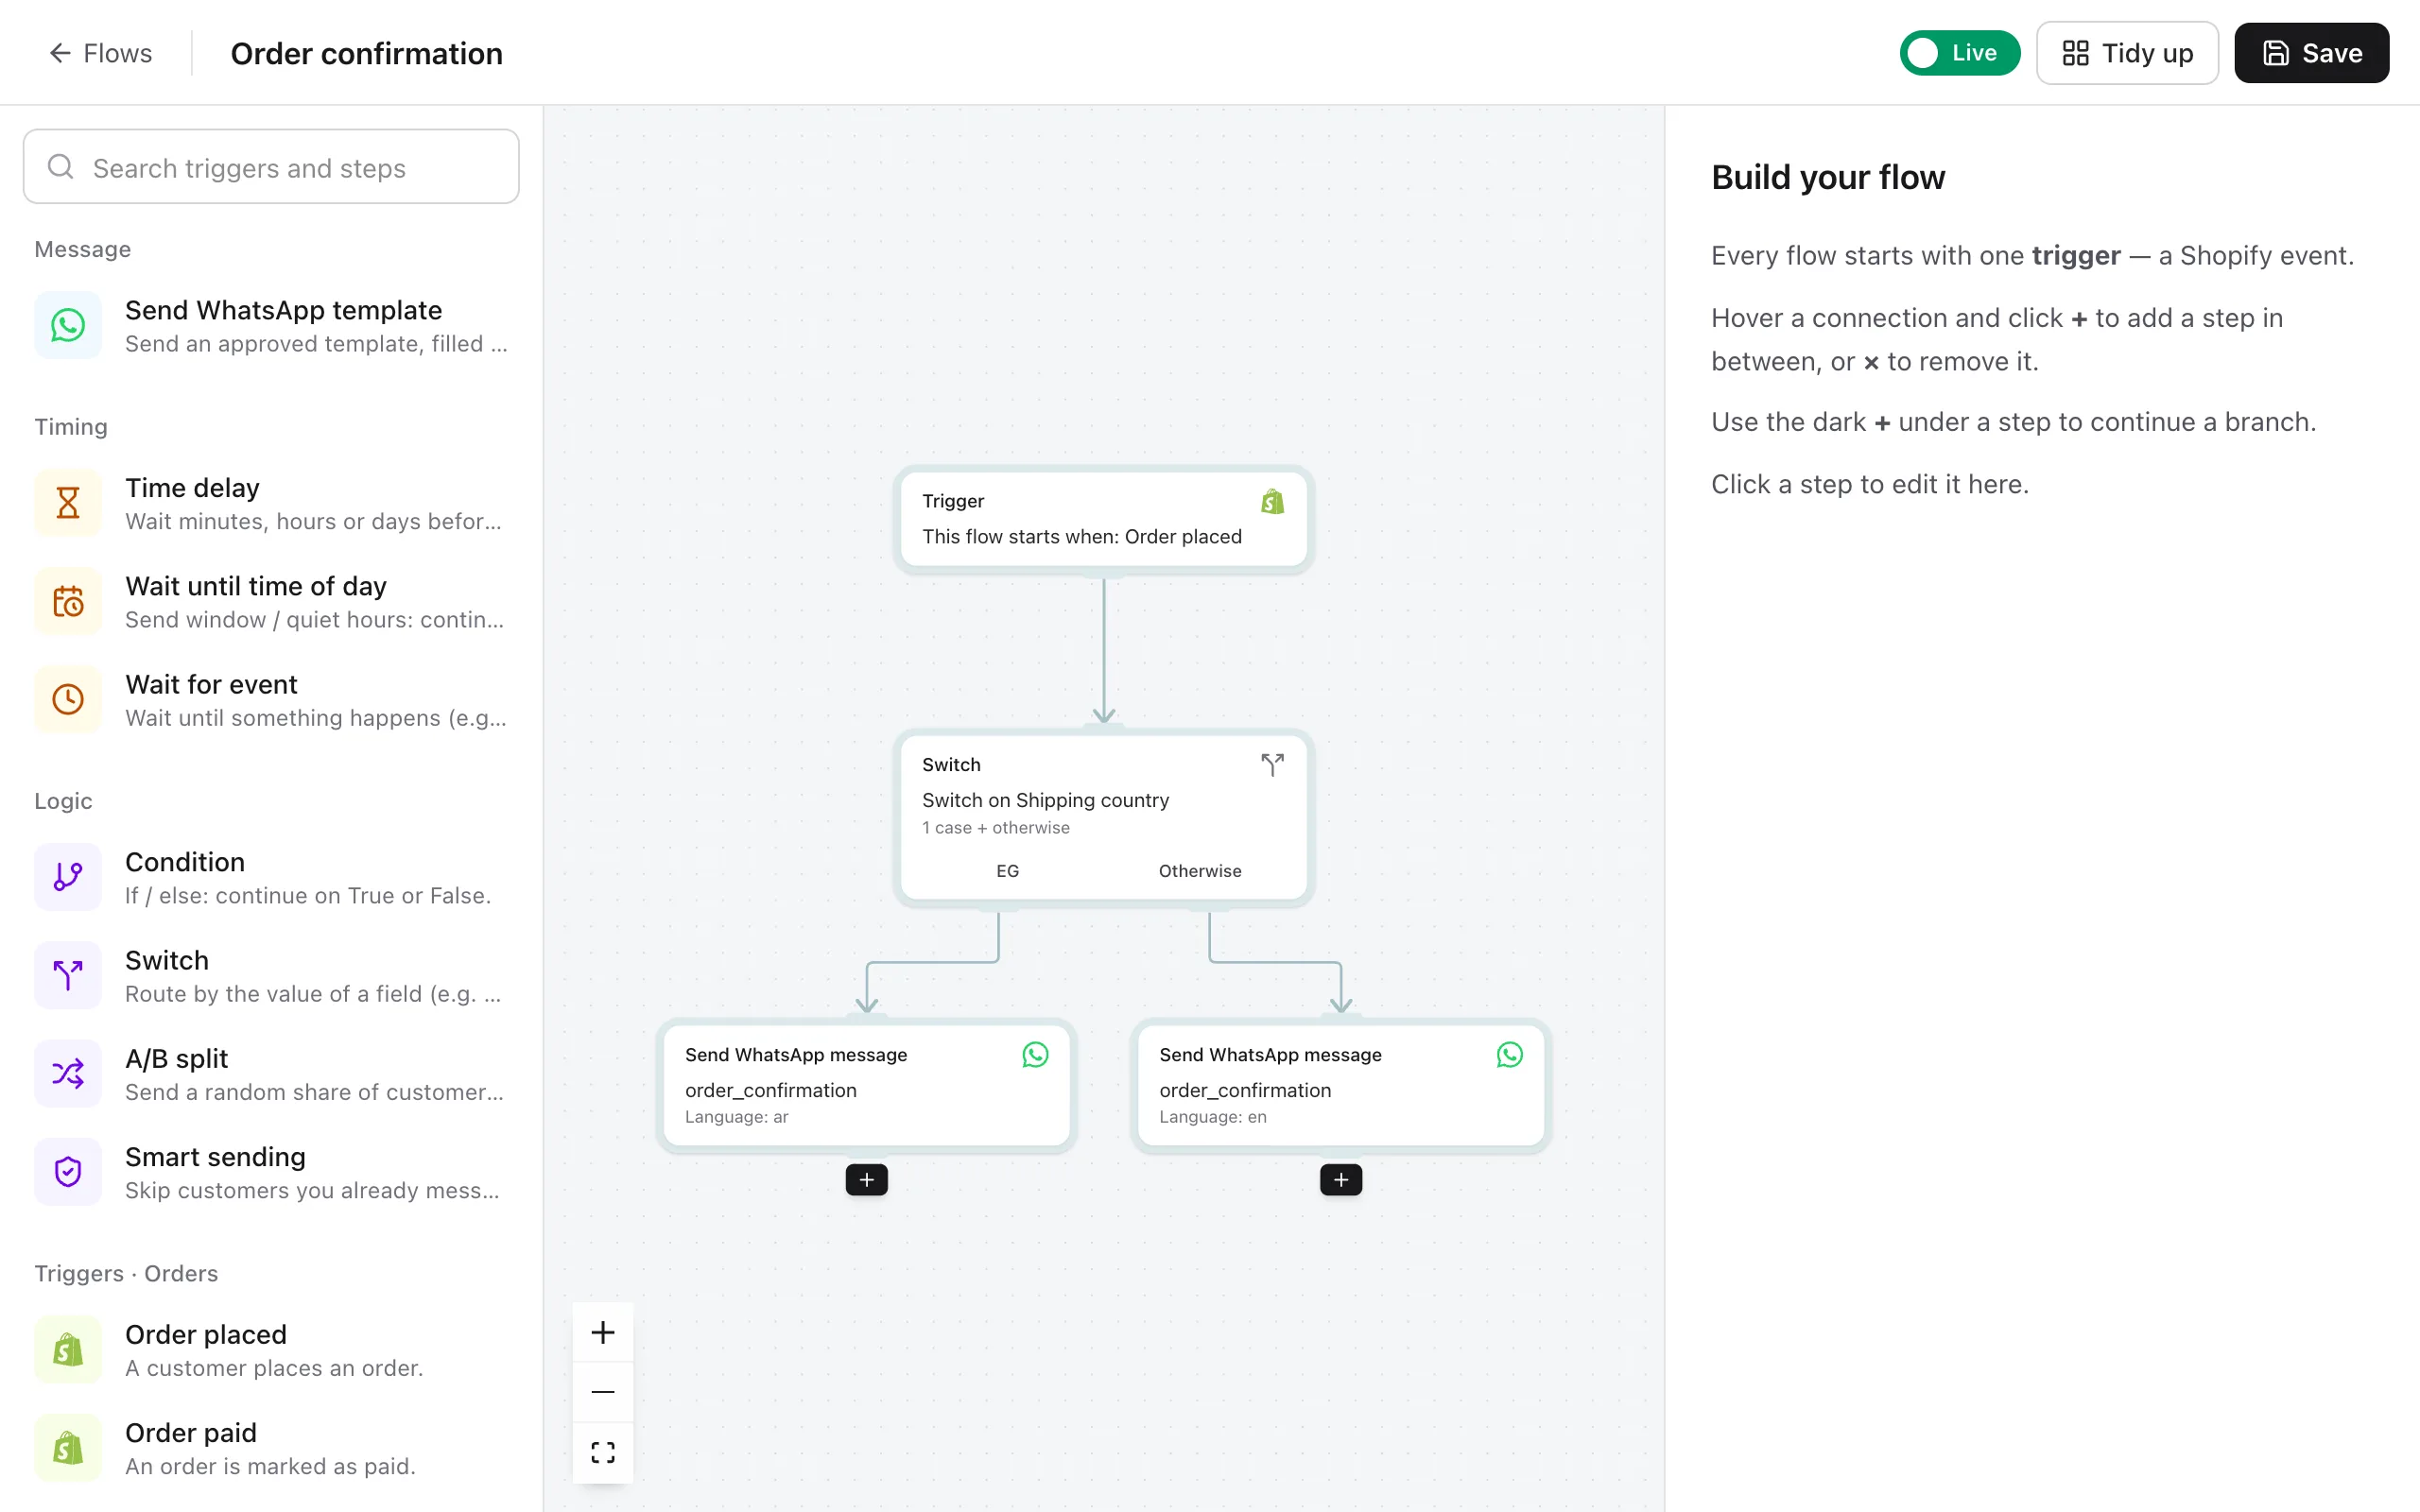This screenshot has height=1512, width=2420.
Task: Click the Smart sending shield icon
Action: (x=68, y=1171)
